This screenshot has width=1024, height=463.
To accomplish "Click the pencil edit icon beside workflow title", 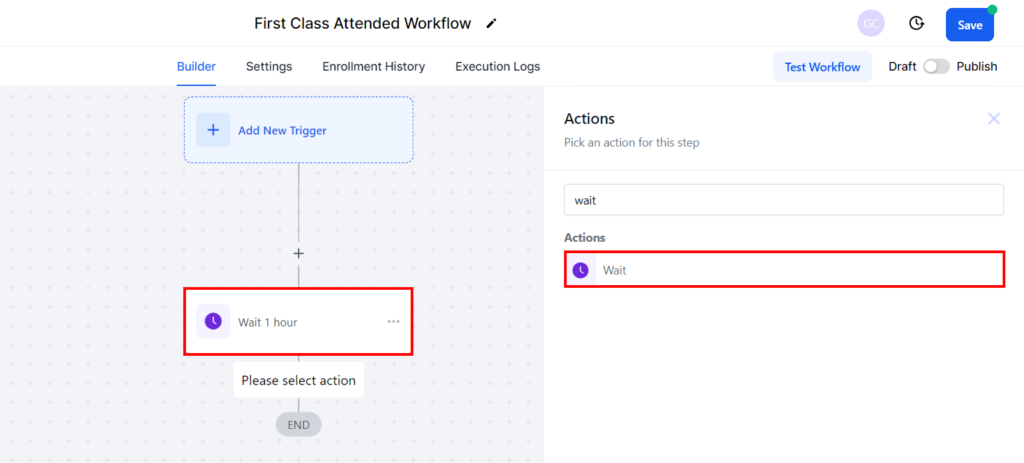I will (x=491, y=23).
